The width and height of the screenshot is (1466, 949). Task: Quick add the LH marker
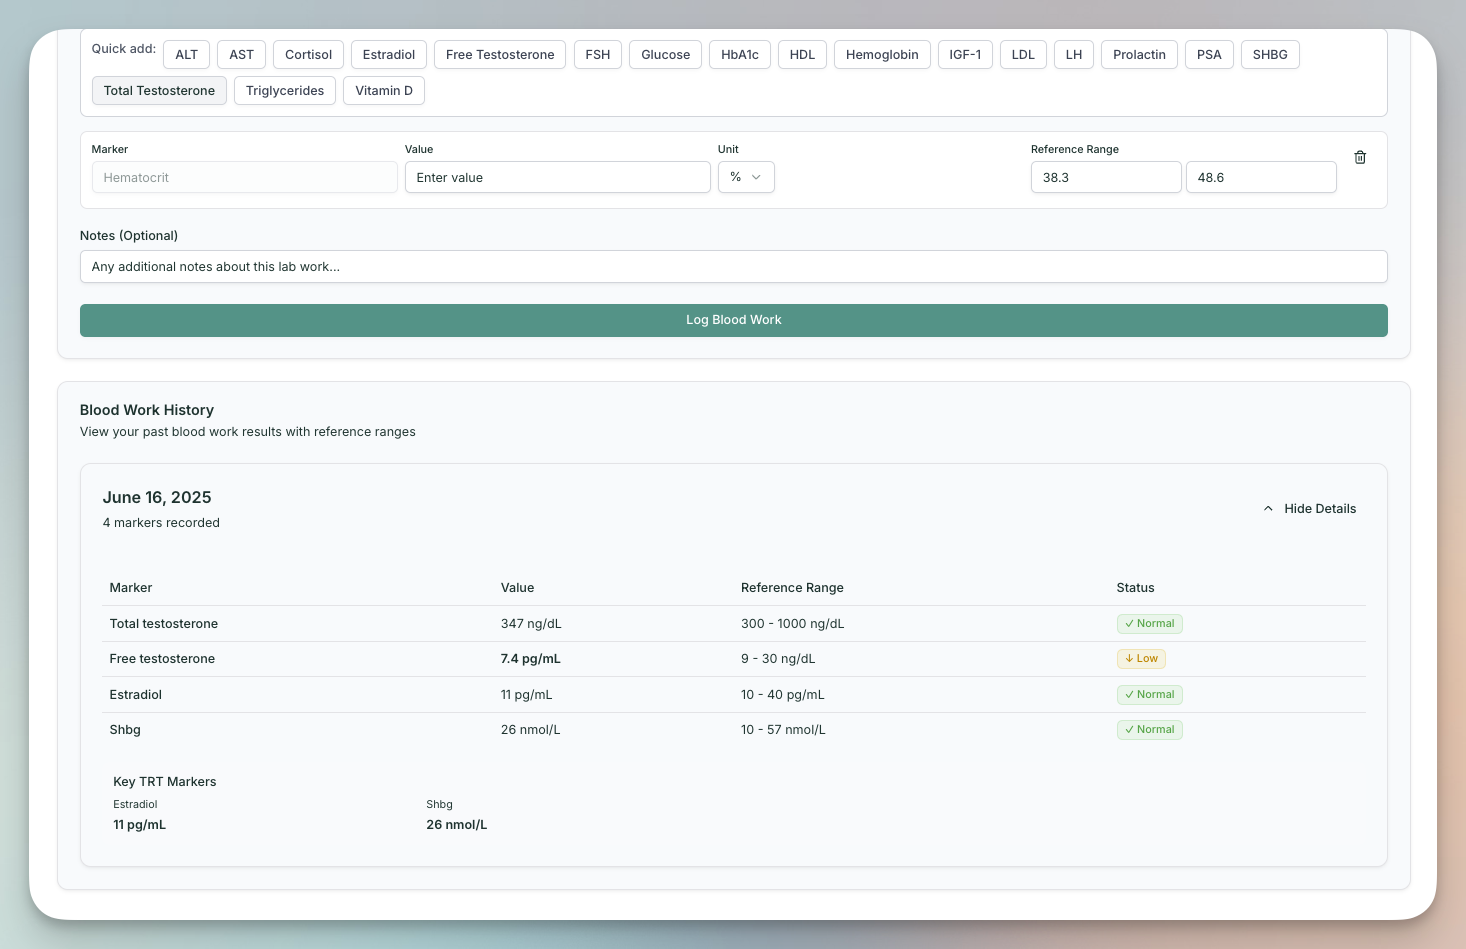click(x=1074, y=54)
